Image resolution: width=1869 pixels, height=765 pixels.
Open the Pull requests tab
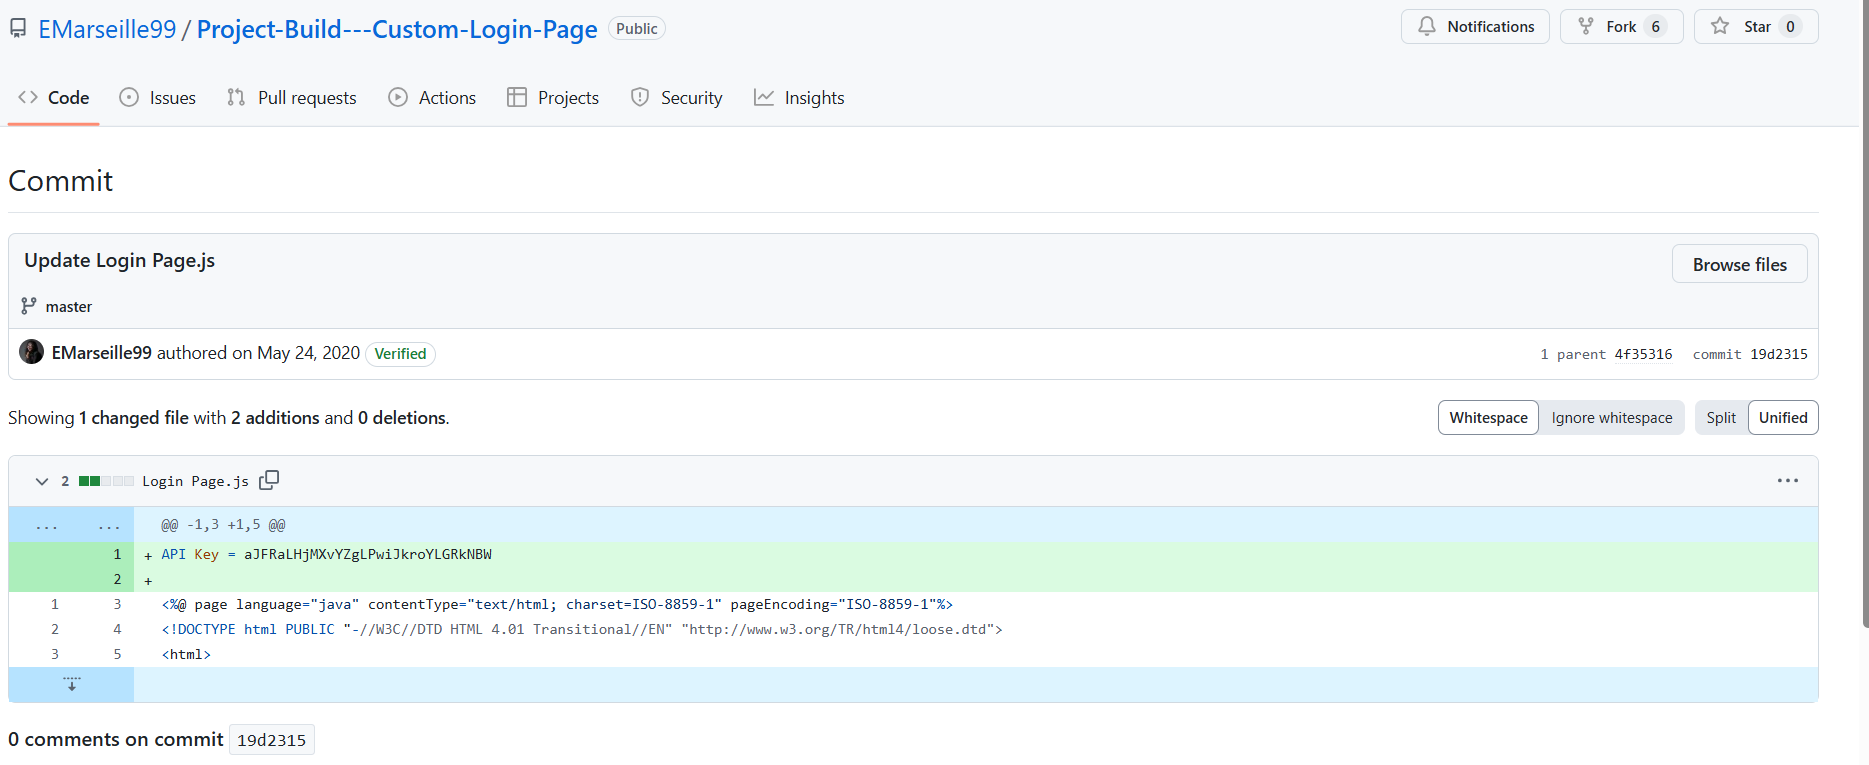point(292,97)
